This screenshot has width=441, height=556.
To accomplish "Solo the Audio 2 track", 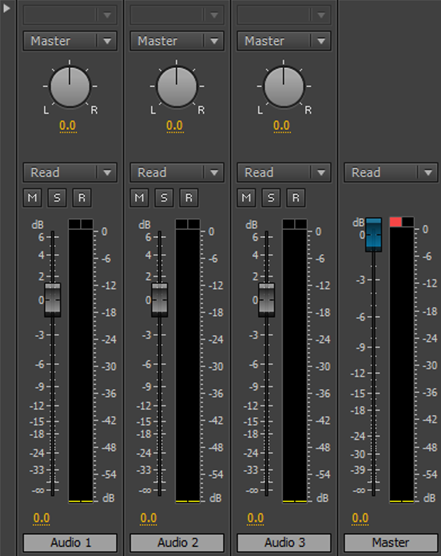I will 164,198.
